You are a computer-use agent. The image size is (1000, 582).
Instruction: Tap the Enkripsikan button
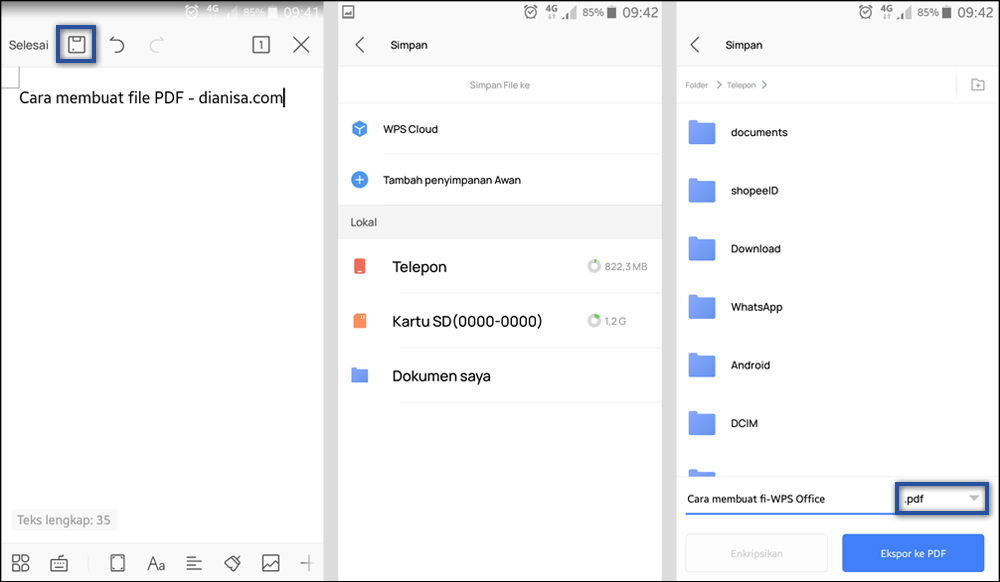click(x=756, y=552)
